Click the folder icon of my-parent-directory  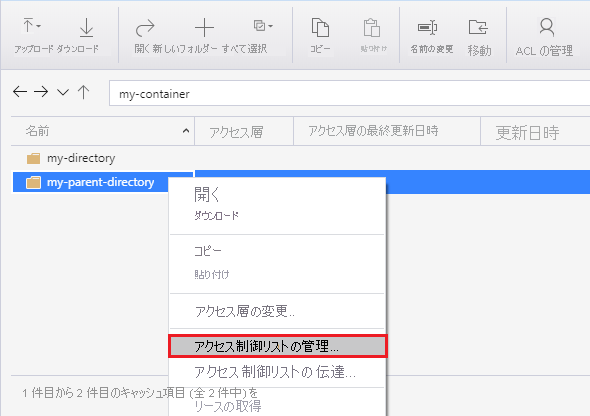point(33,183)
